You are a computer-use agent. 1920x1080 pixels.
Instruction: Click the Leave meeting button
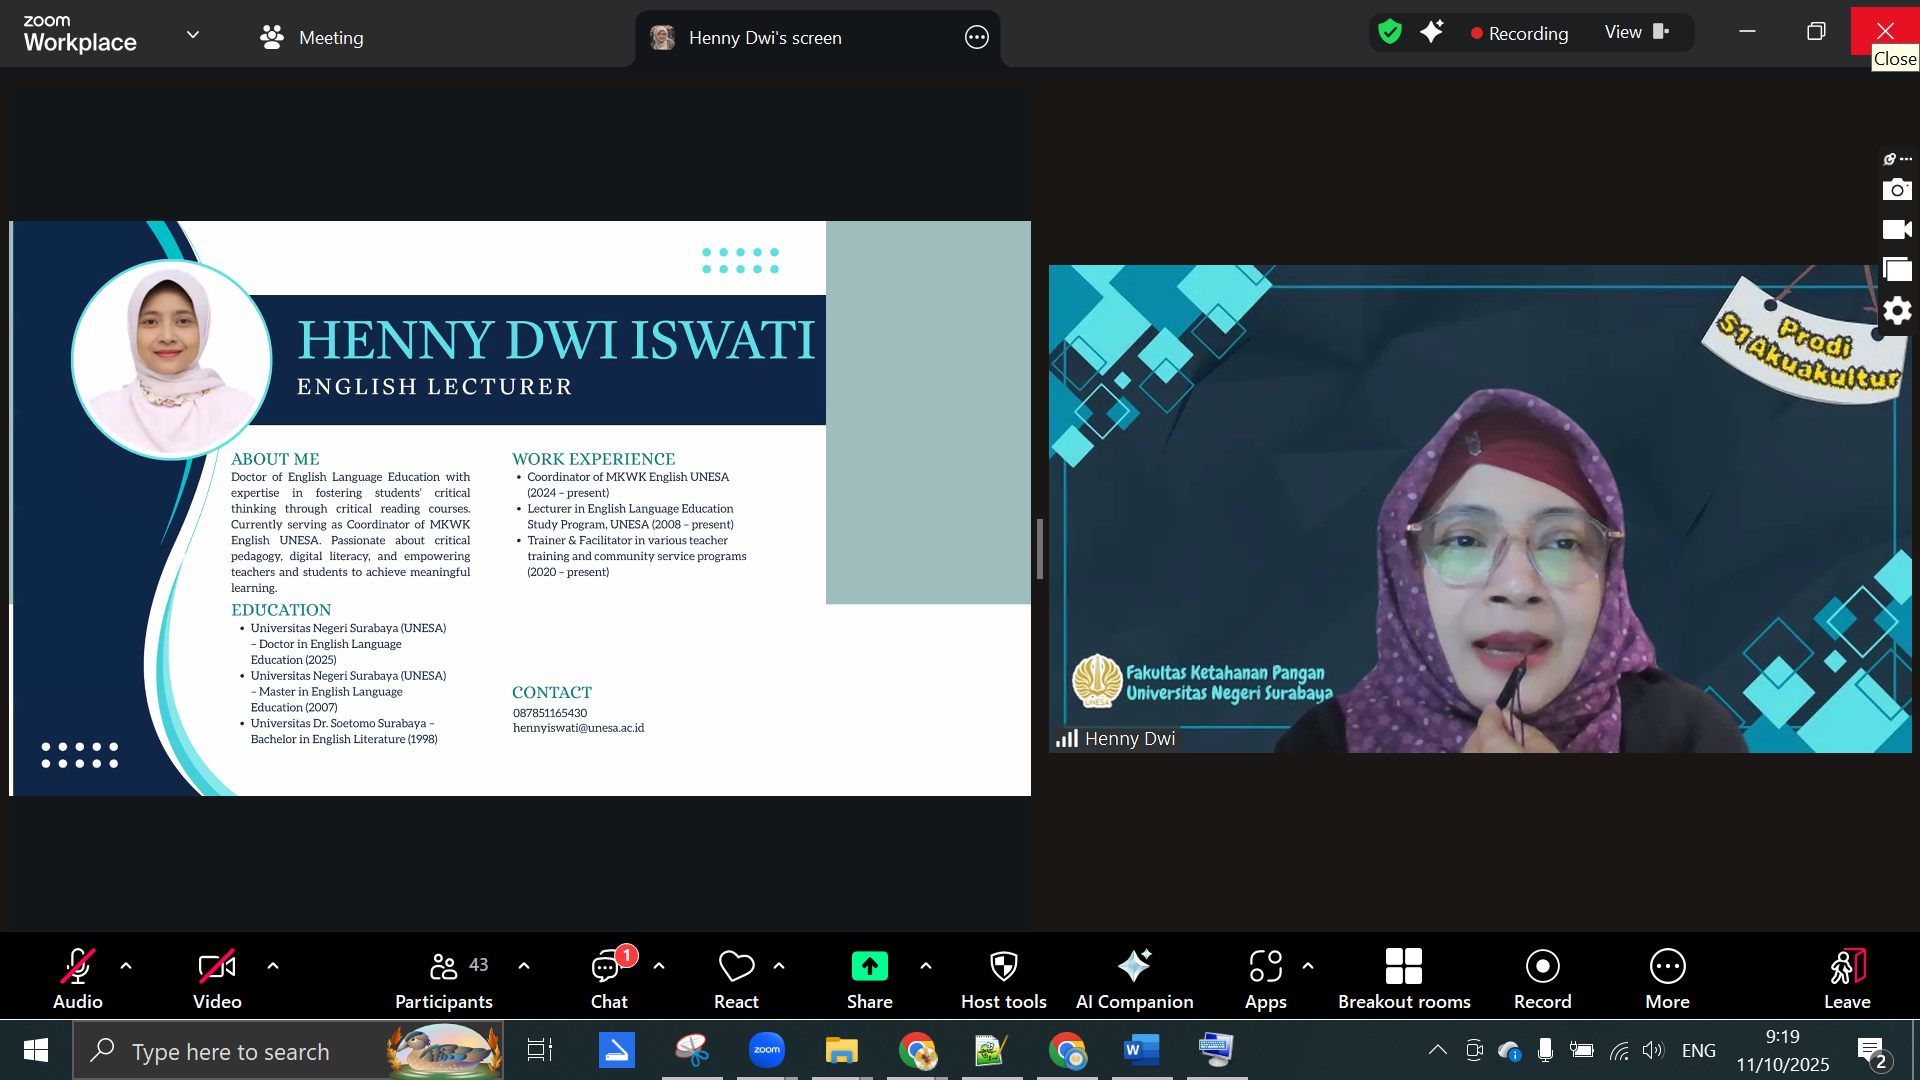coord(1846,978)
